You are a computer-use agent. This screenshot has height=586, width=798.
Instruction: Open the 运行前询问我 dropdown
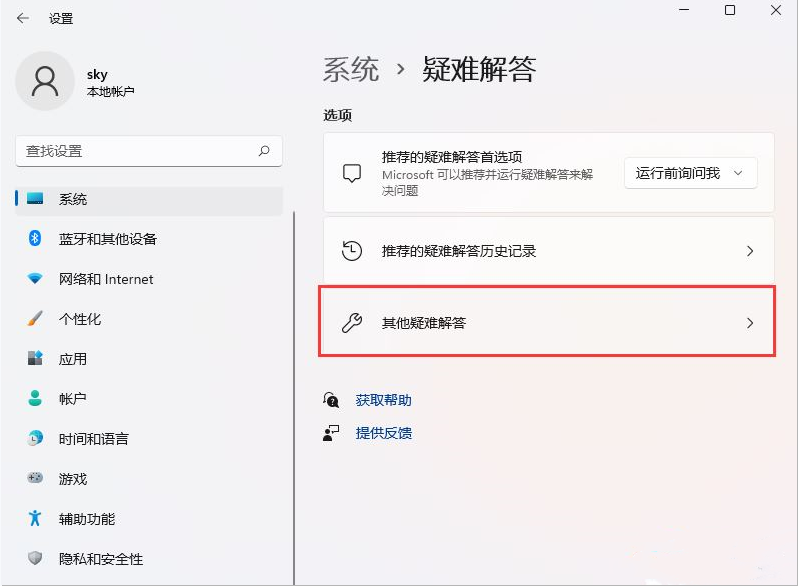pos(691,173)
